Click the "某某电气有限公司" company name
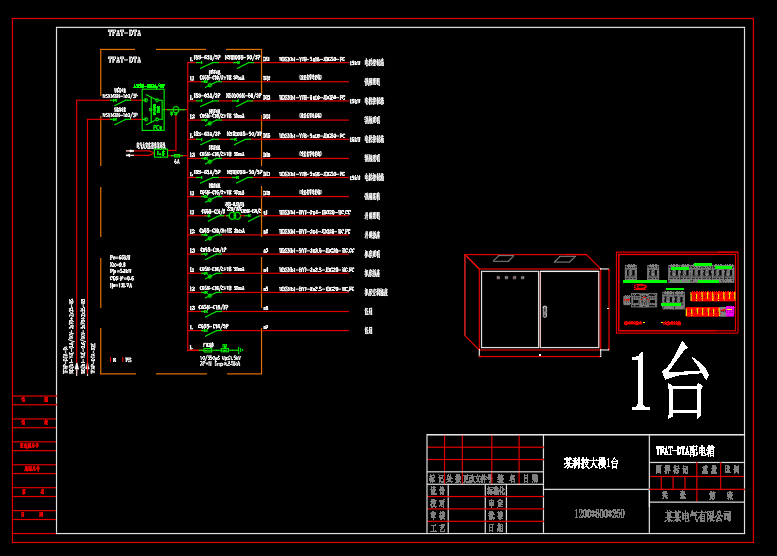777x556 pixels. [698, 517]
